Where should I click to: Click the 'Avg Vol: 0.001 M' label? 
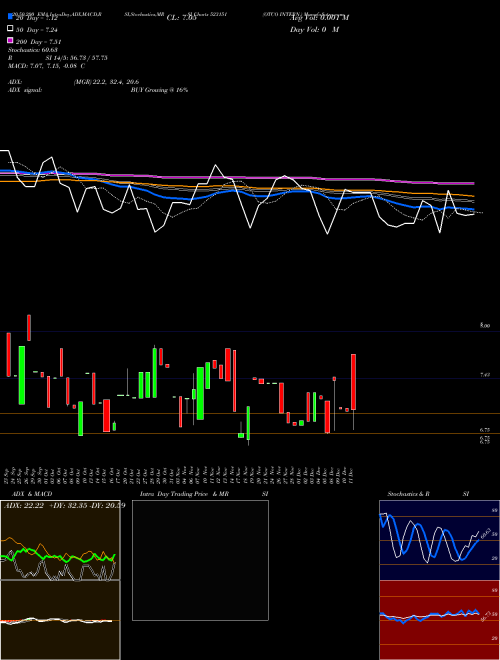pyautogui.click(x=319, y=18)
